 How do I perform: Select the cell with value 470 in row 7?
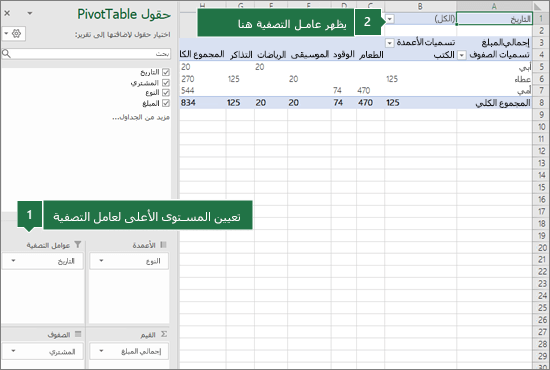tap(370, 91)
